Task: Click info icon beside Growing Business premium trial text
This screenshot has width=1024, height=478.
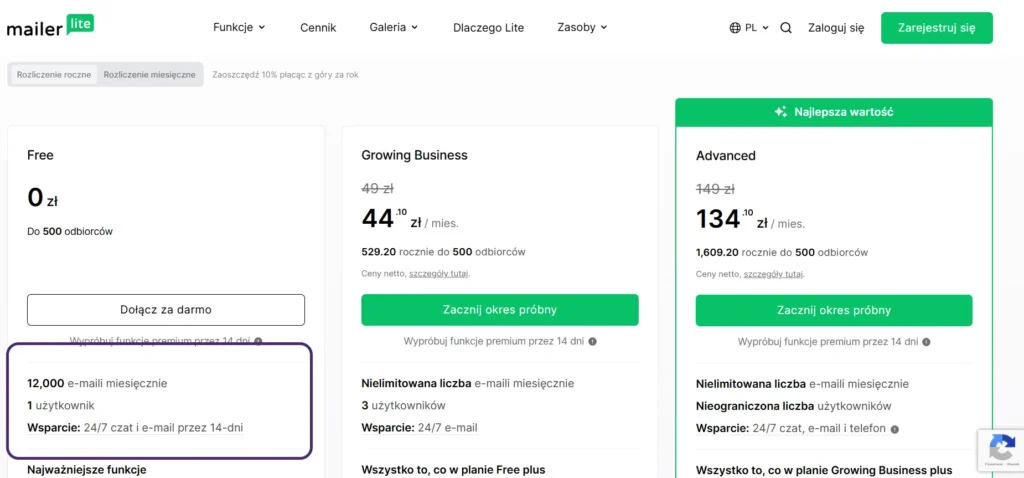Action: point(592,342)
